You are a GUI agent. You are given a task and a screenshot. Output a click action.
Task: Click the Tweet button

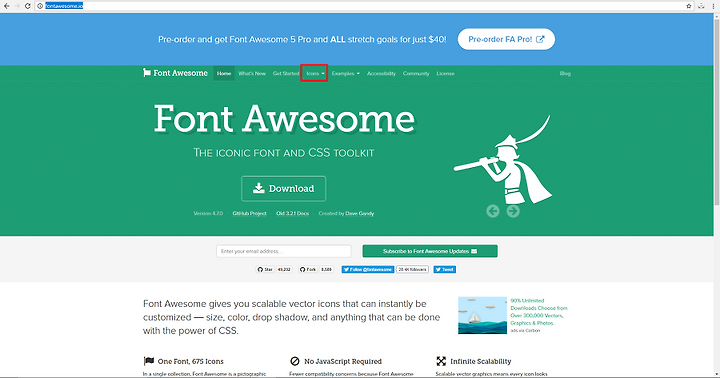click(x=444, y=270)
